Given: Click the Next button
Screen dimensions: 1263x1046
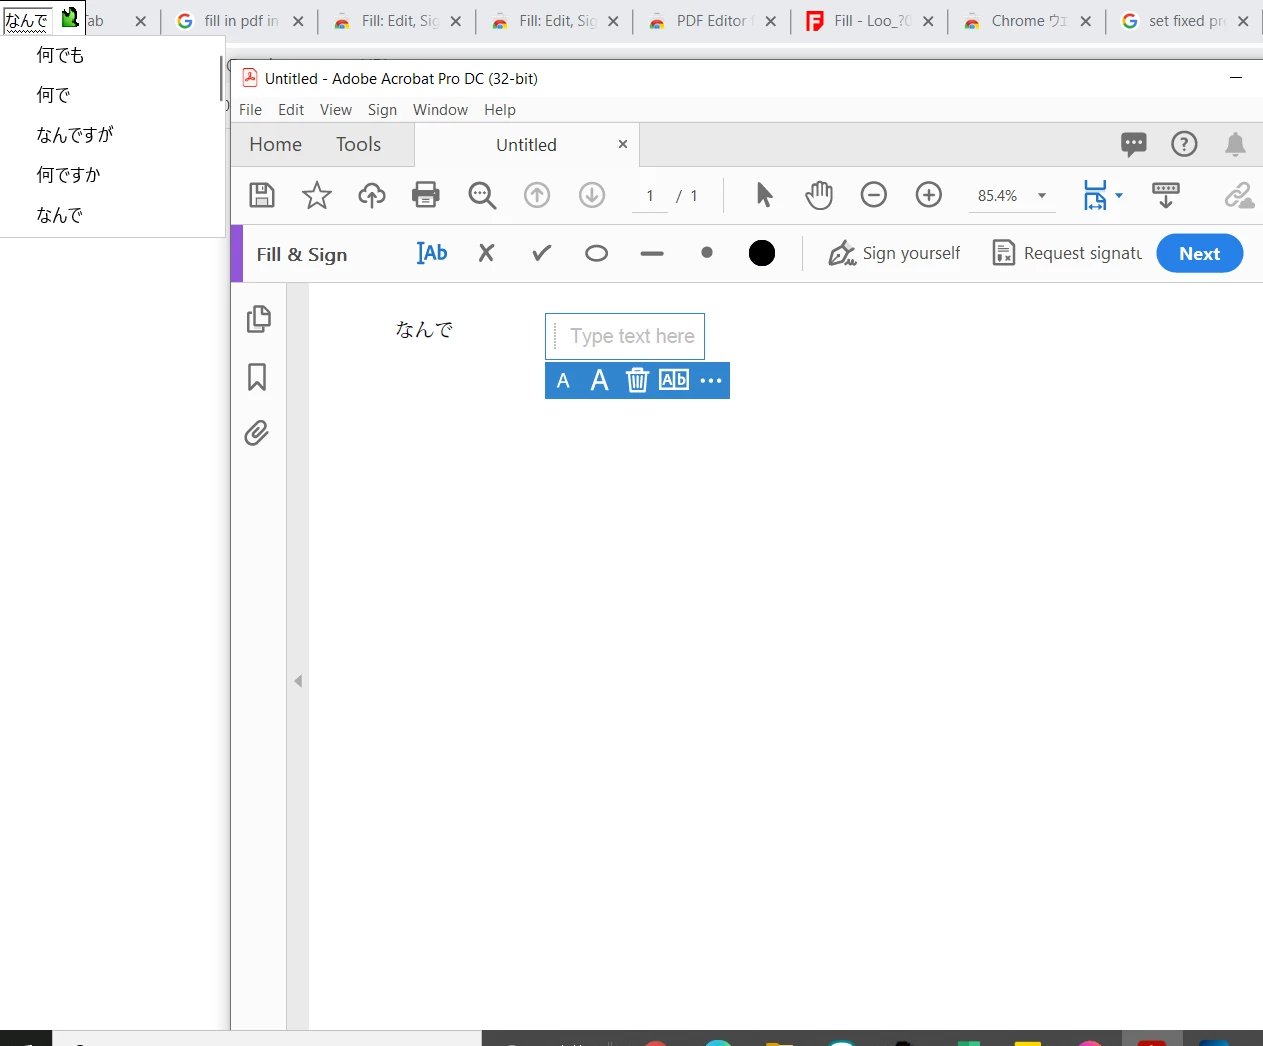Looking at the screenshot, I should click(x=1200, y=253).
